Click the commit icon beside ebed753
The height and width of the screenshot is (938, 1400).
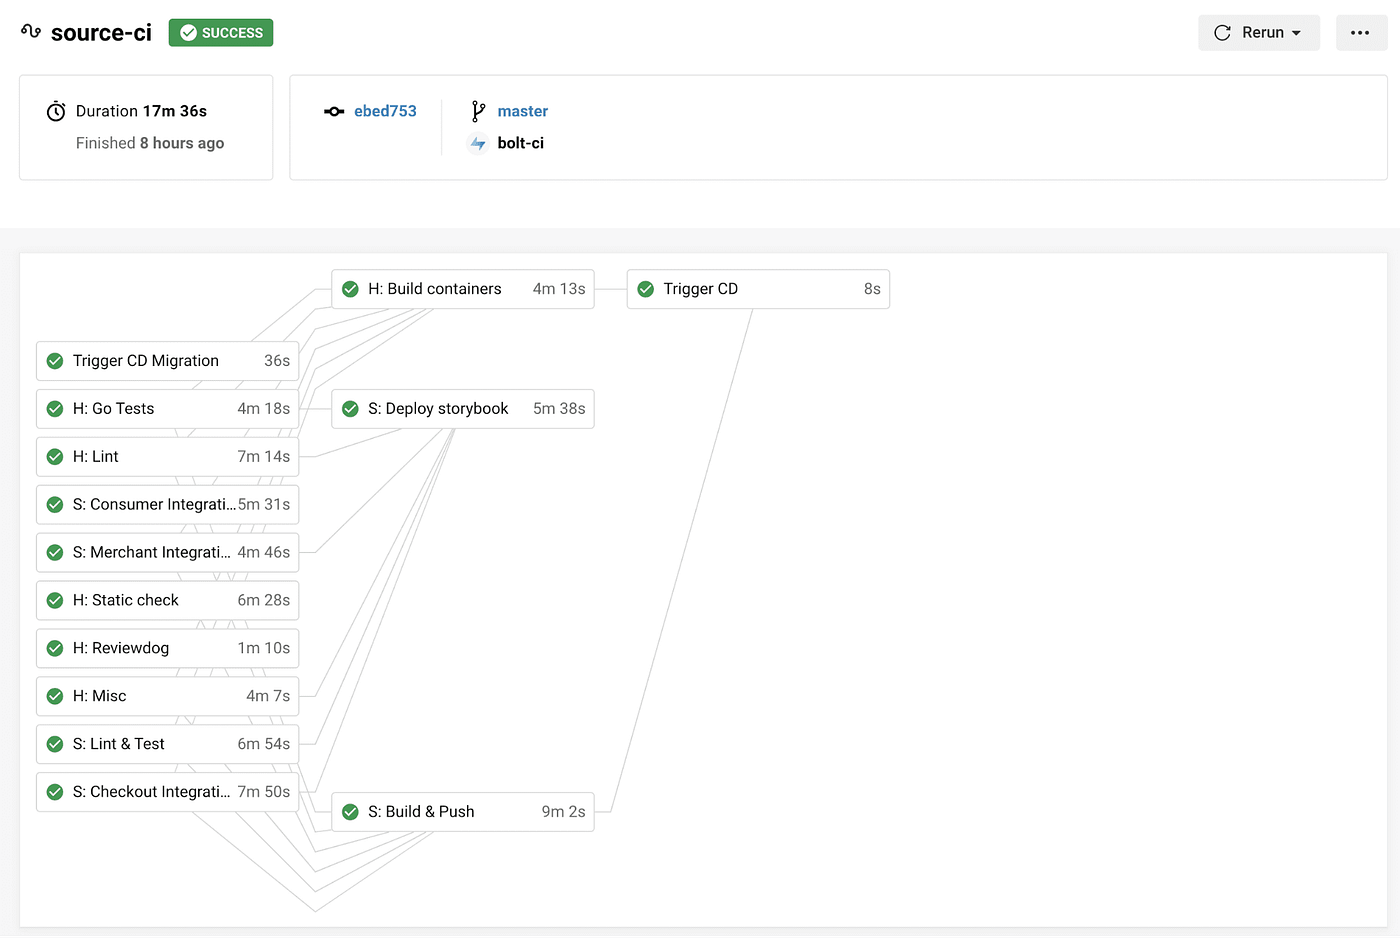coord(334,111)
